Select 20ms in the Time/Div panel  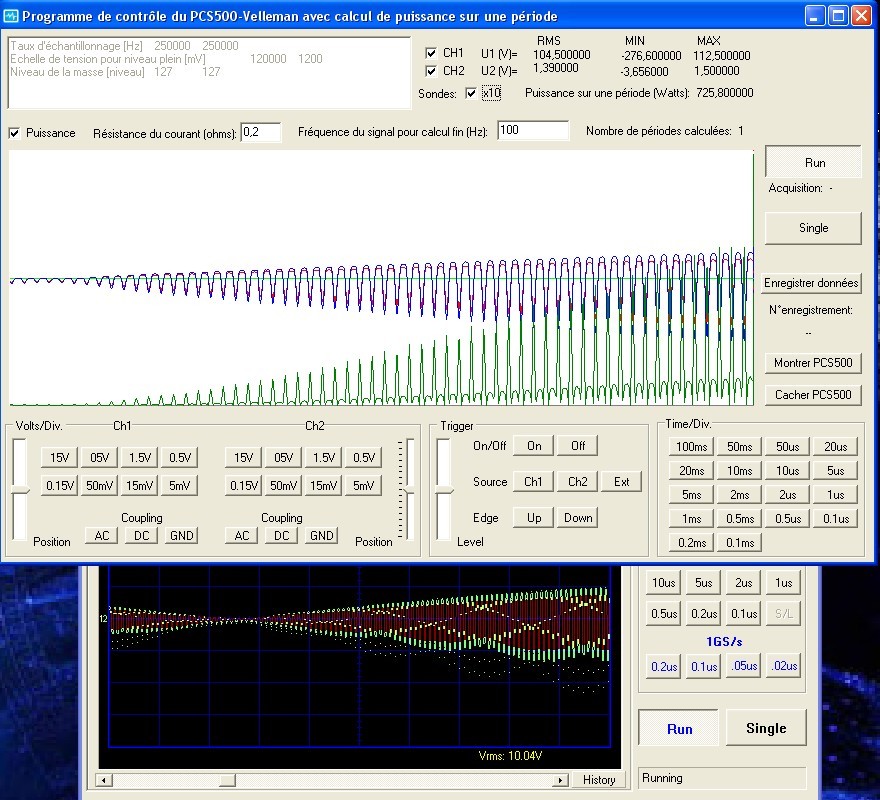691,471
